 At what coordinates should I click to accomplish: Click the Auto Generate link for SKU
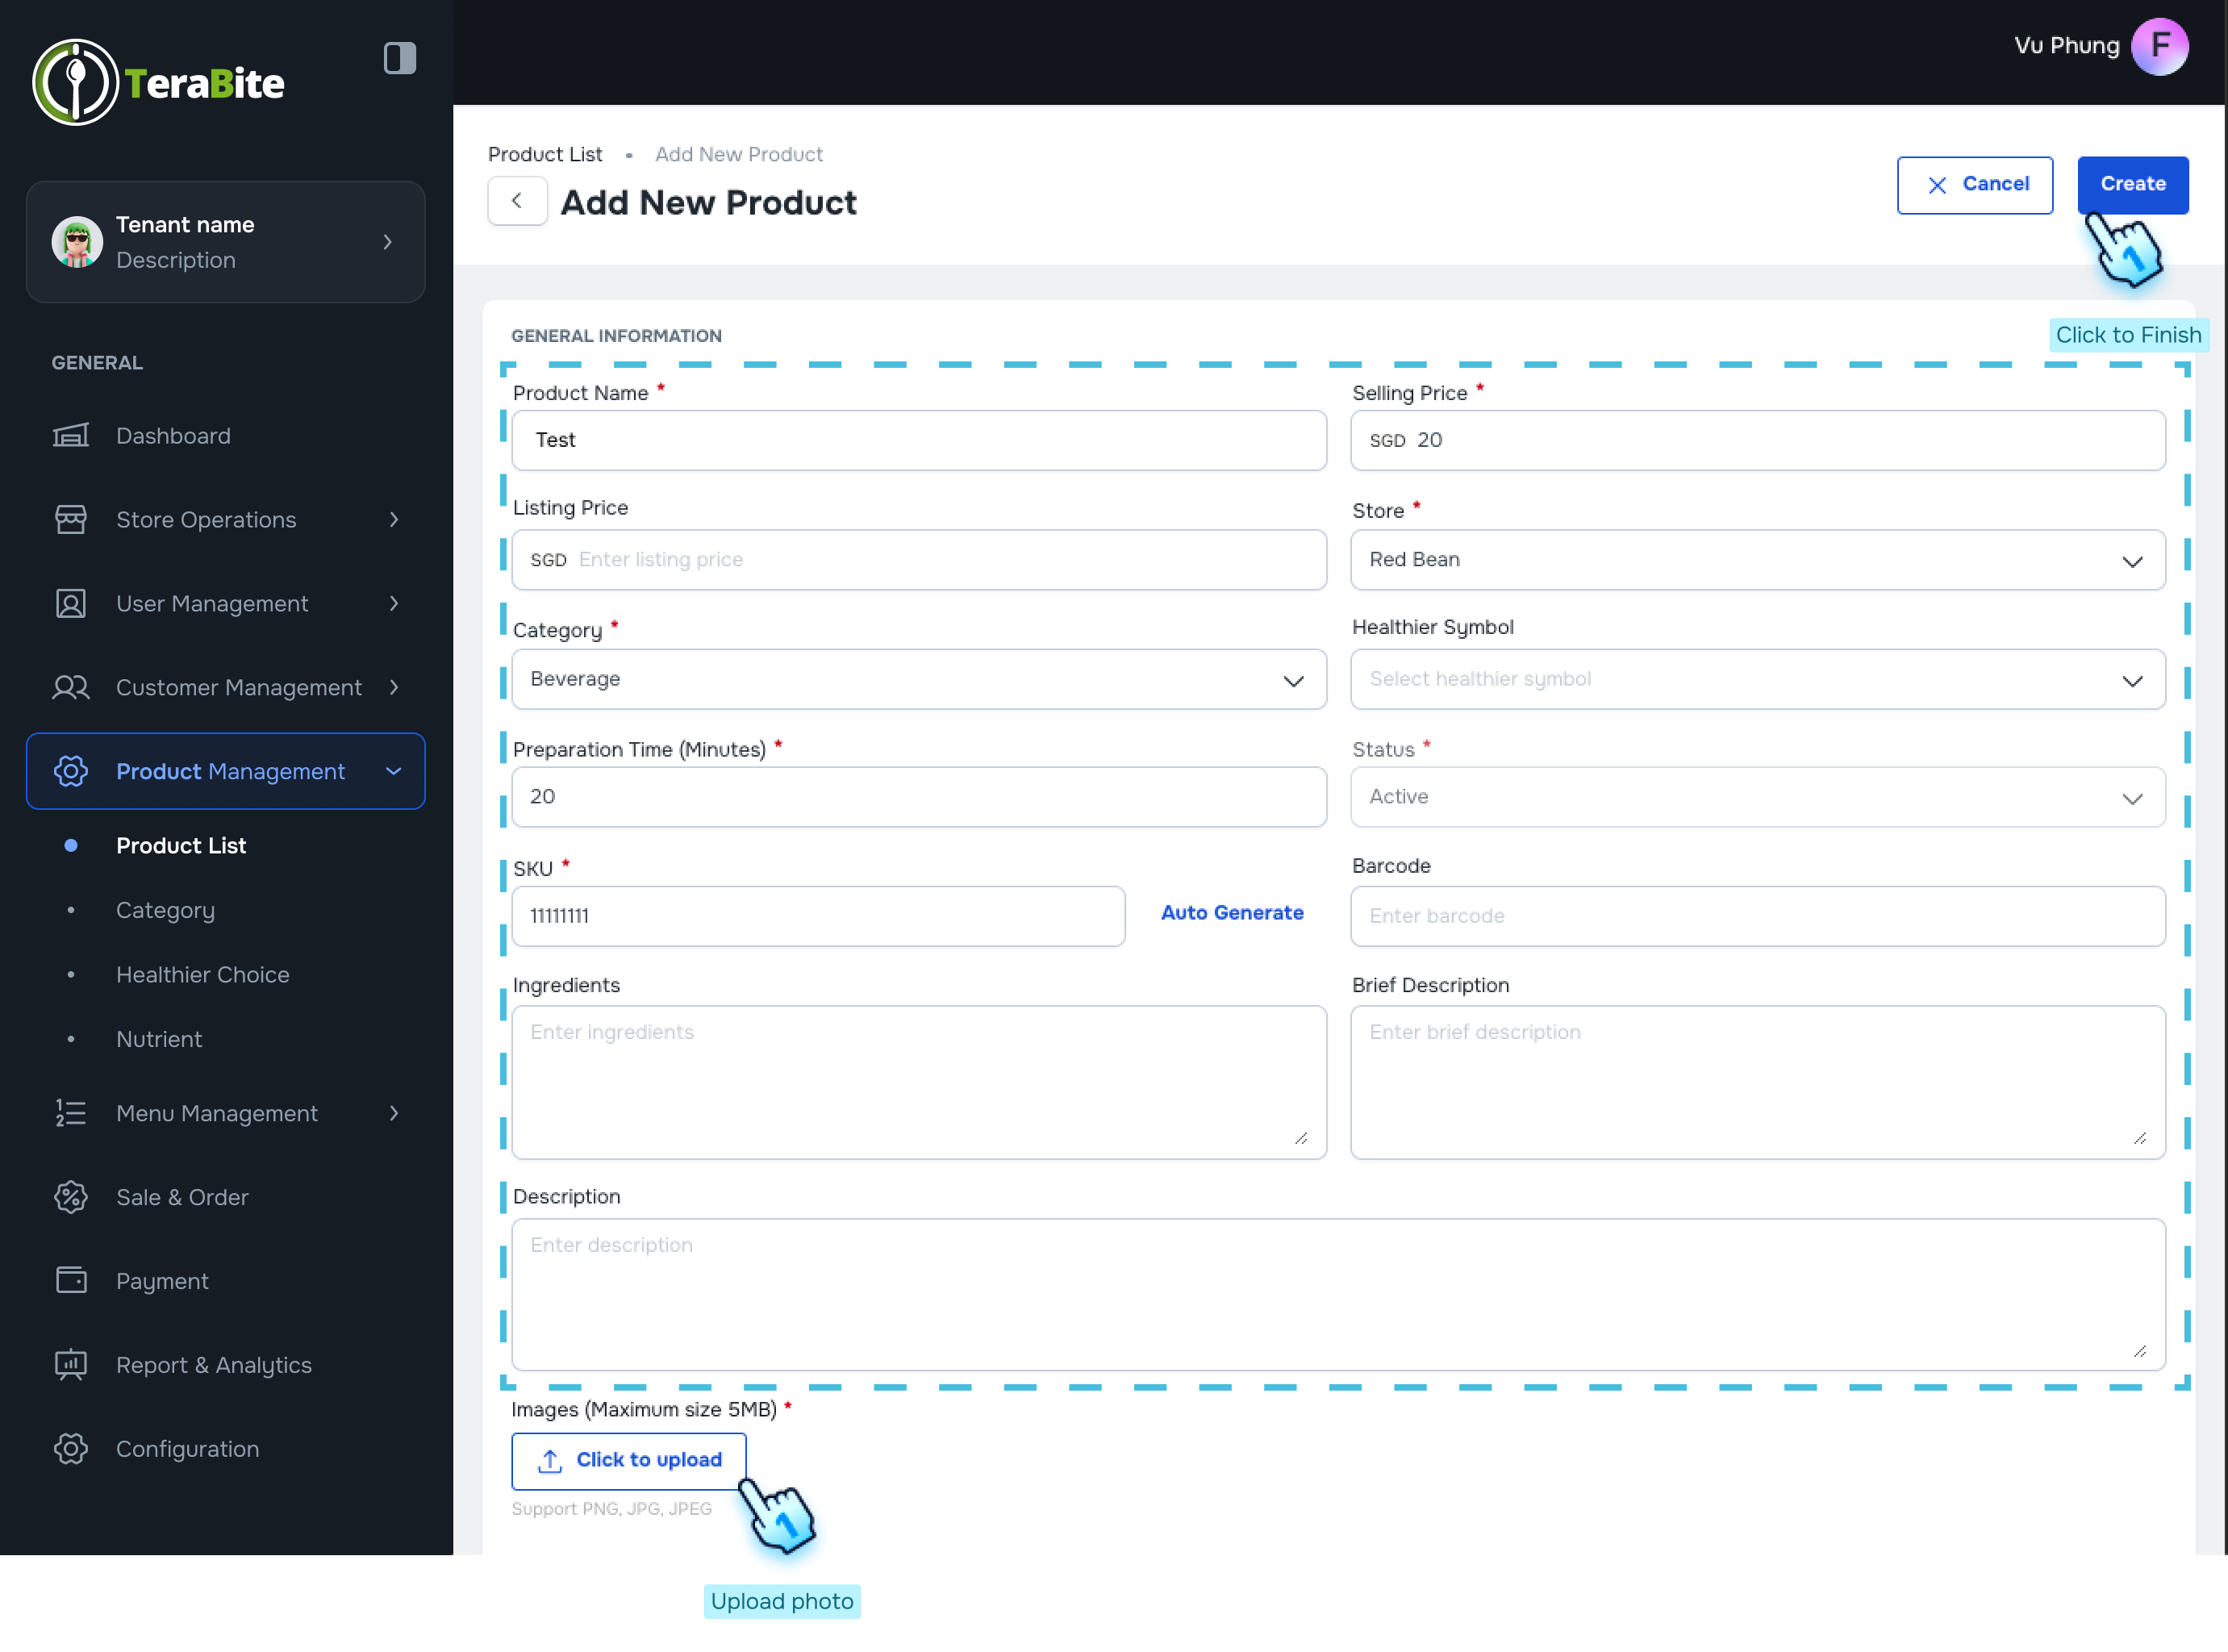[x=1232, y=912]
